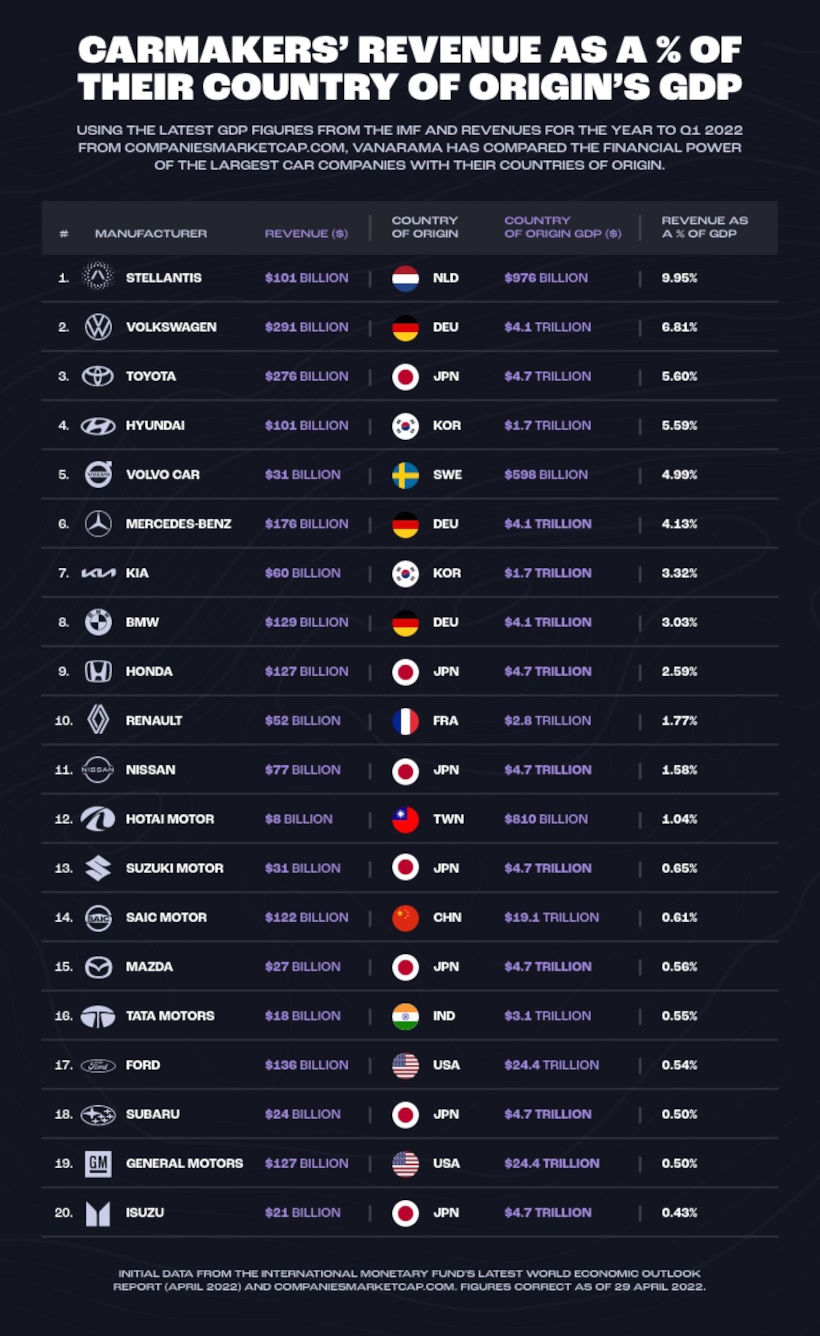Click the China flag beside CHN
820x1336 pixels.
(405, 917)
